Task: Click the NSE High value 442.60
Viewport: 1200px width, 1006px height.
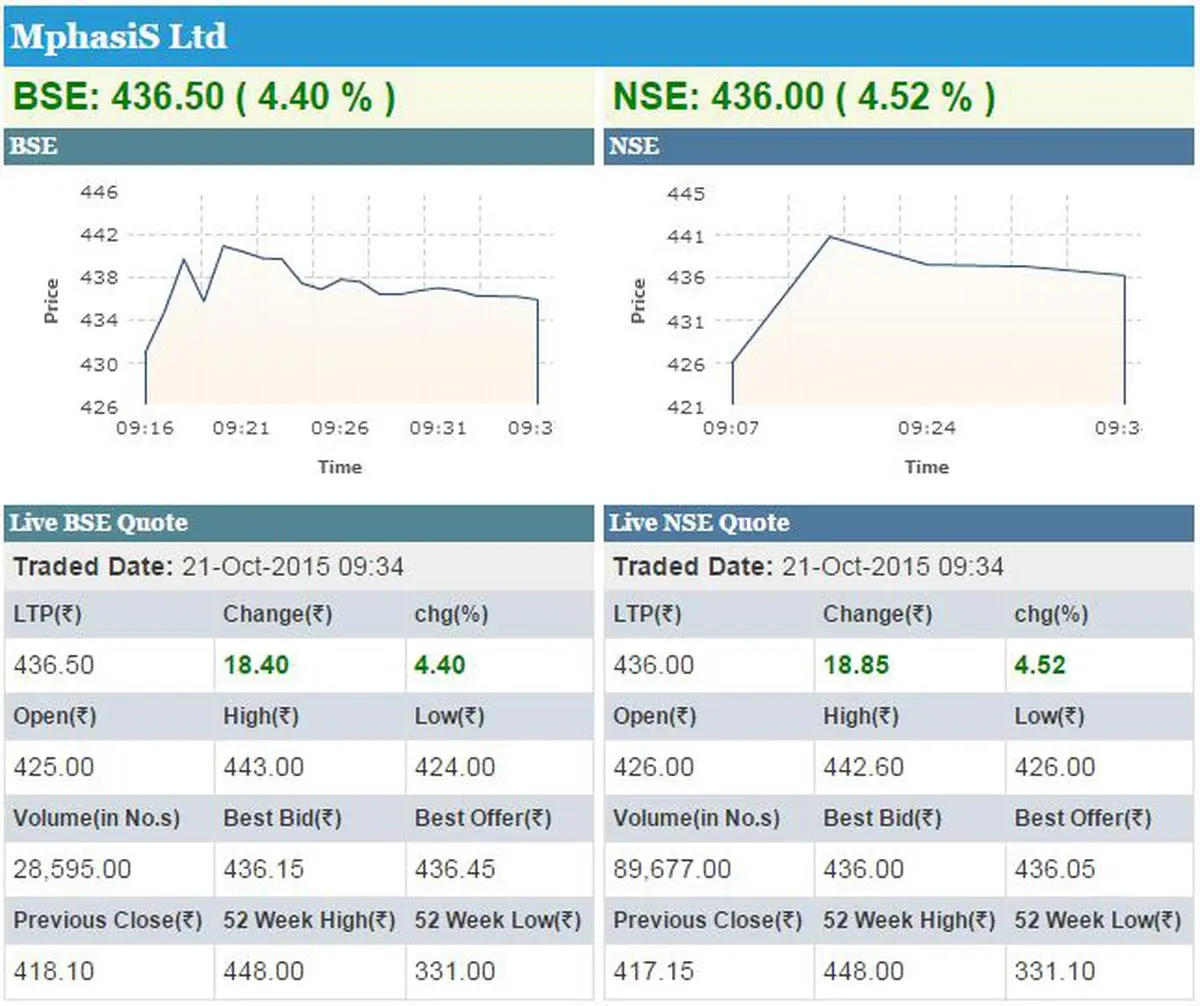Action: pos(863,767)
